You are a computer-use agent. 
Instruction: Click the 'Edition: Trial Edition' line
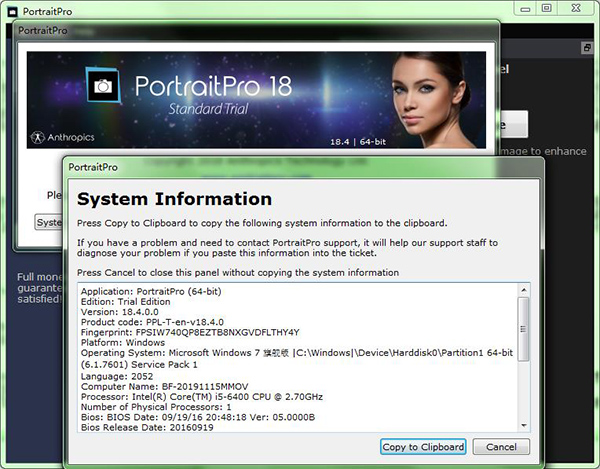point(126,301)
